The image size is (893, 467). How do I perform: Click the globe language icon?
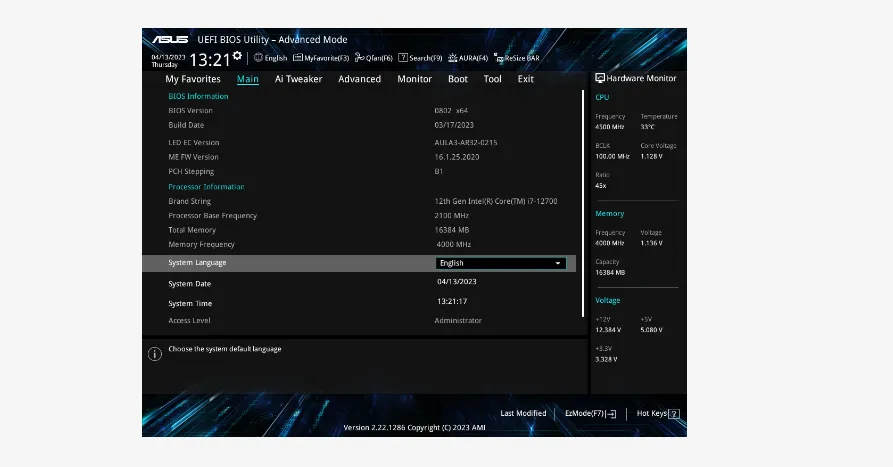(x=258, y=58)
